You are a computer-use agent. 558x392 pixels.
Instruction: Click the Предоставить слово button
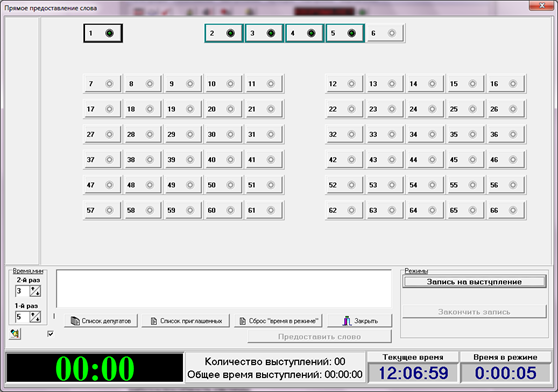pos(320,337)
